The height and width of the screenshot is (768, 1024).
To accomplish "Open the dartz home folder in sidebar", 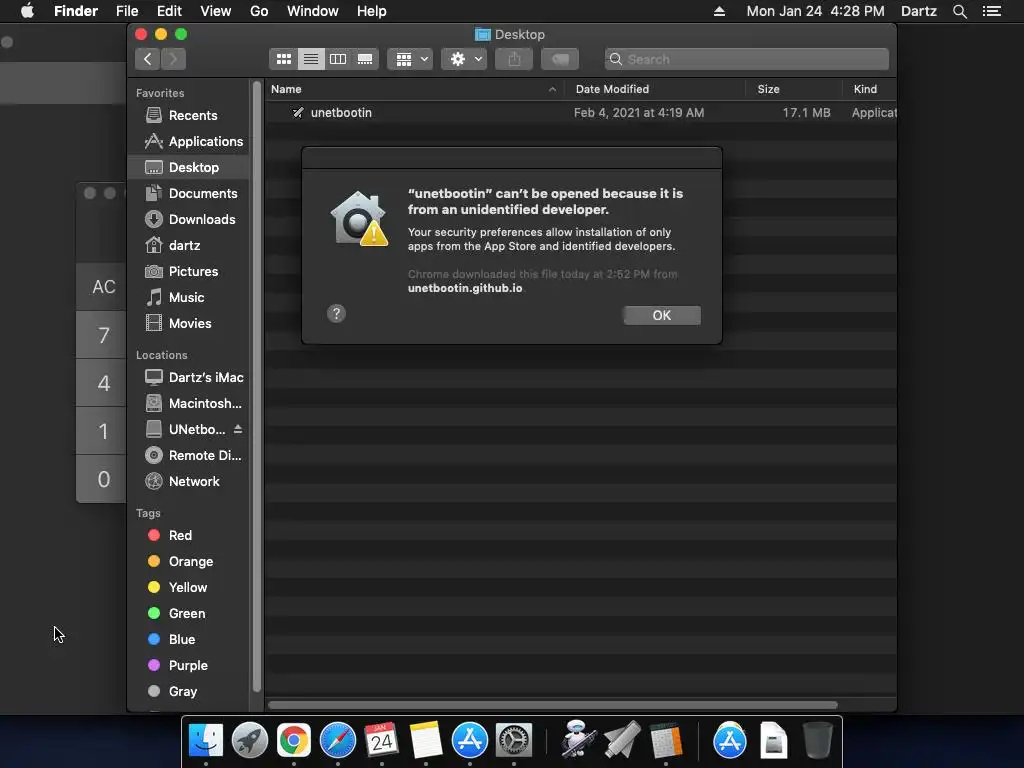I will pyautogui.click(x=188, y=246).
